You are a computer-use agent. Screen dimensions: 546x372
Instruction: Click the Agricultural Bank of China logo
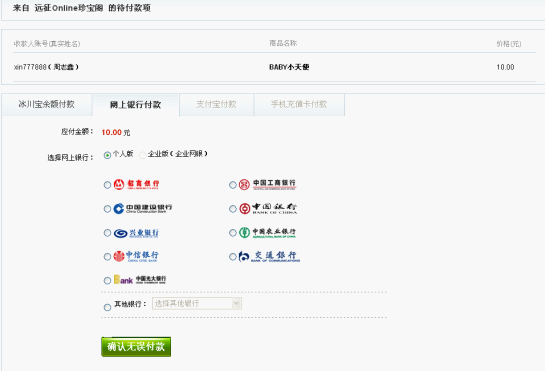click(x=267, y=232)
